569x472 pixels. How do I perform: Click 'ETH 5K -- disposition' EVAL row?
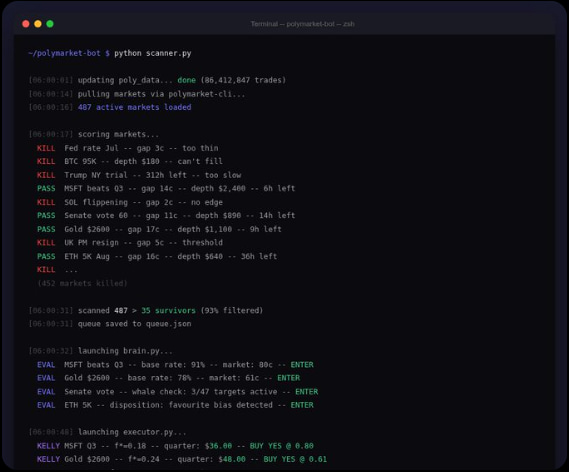(175, 405)
